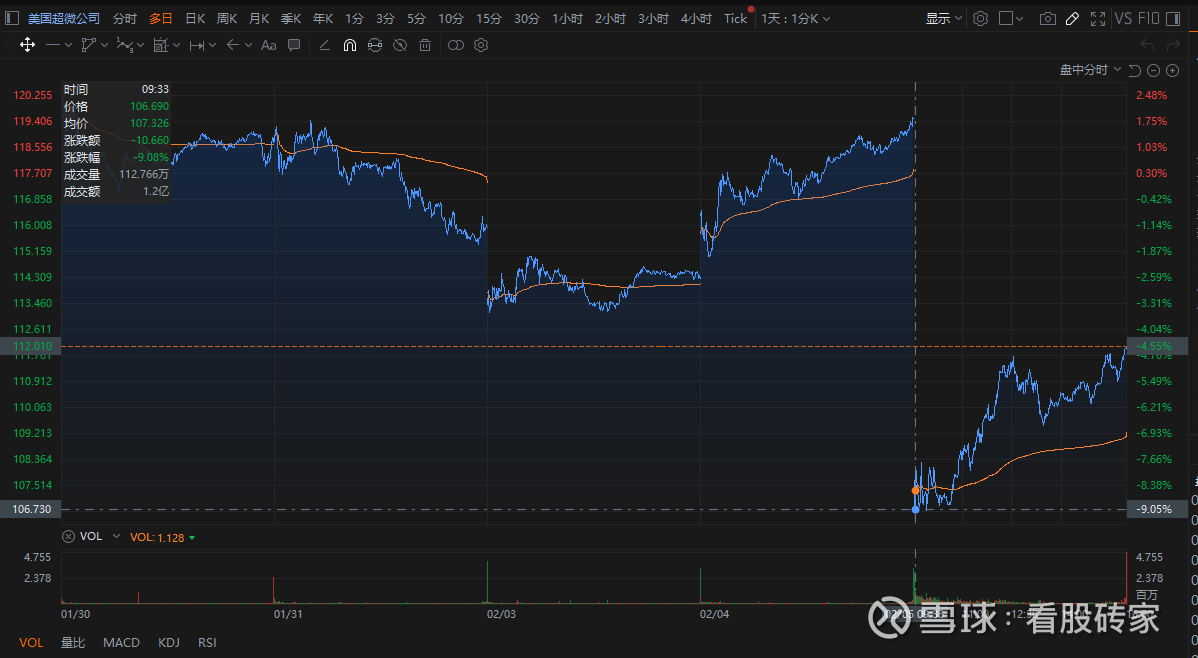1198x658 pixels.
Task: Select the Aa text annotation tool
Action: [x=268, y=45]
